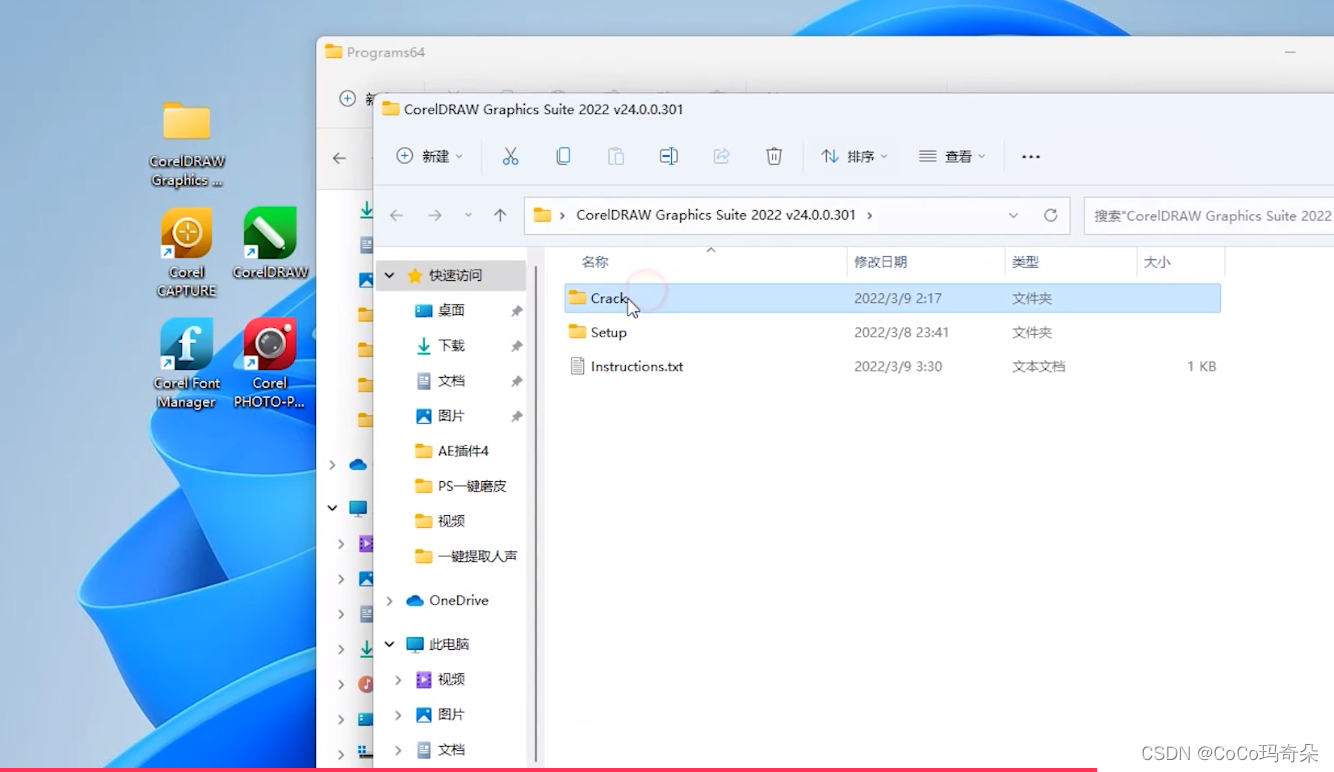Select 桌面 in quick access
Image resolution: width=1334 pixels, height=772 pixels.
pos(451,311)
